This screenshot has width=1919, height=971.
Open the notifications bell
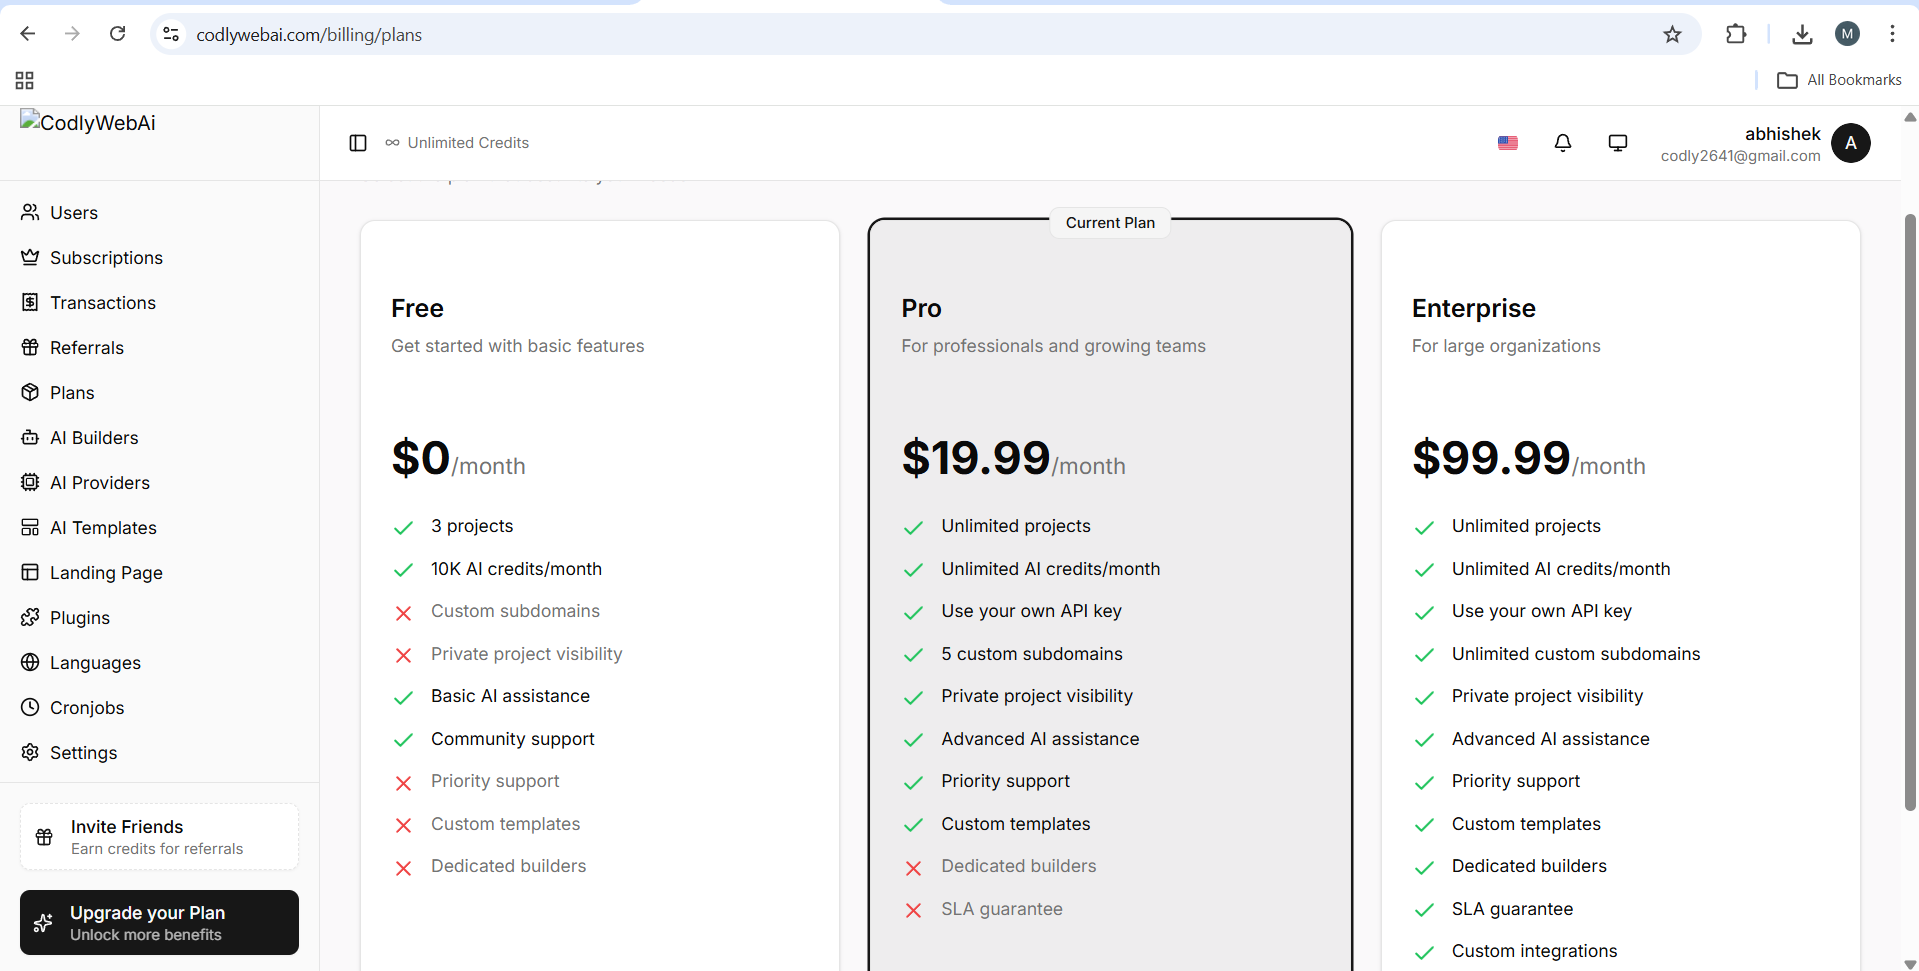1562,143
